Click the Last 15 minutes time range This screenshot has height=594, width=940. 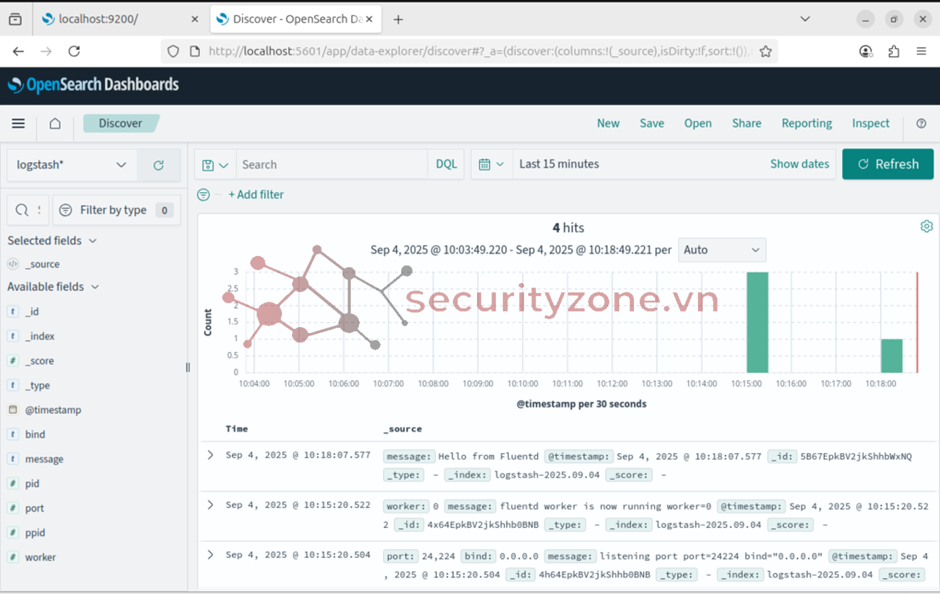pyautogui.click(x=559, y=164)
